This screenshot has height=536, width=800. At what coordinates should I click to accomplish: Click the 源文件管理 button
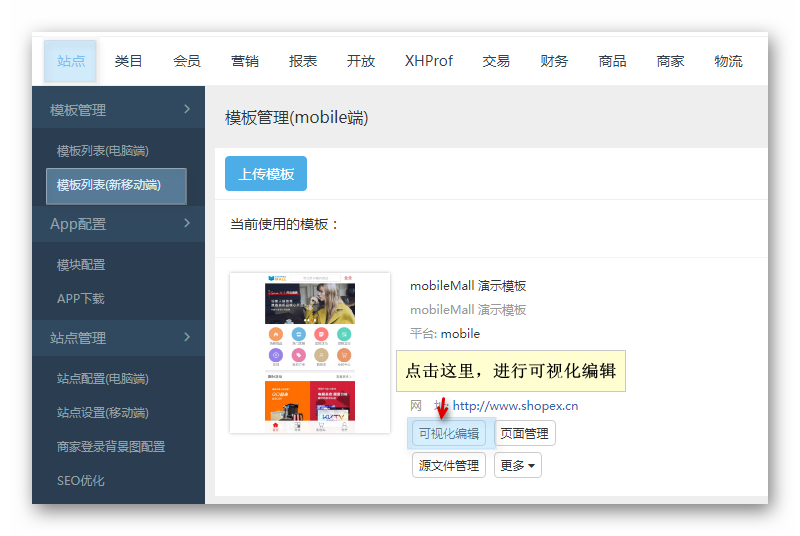click(448, 465)
